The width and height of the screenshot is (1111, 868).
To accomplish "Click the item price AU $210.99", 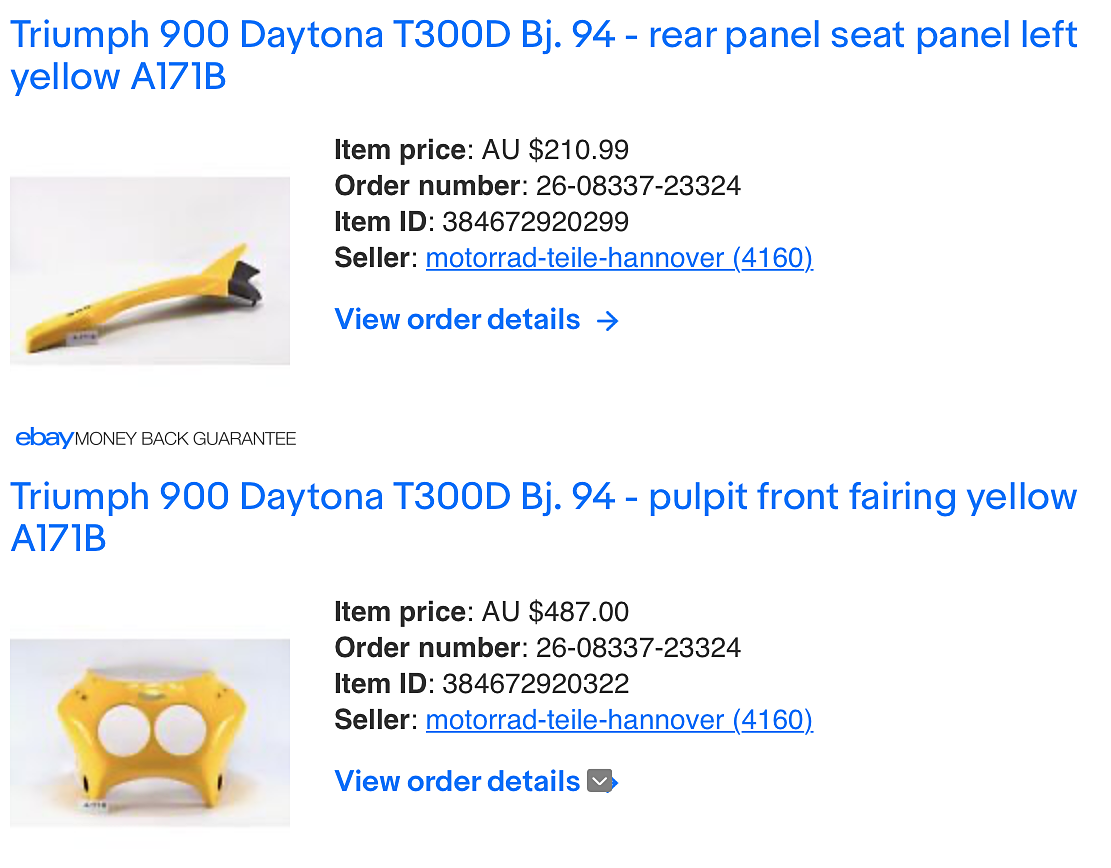I will click(555, 150).
